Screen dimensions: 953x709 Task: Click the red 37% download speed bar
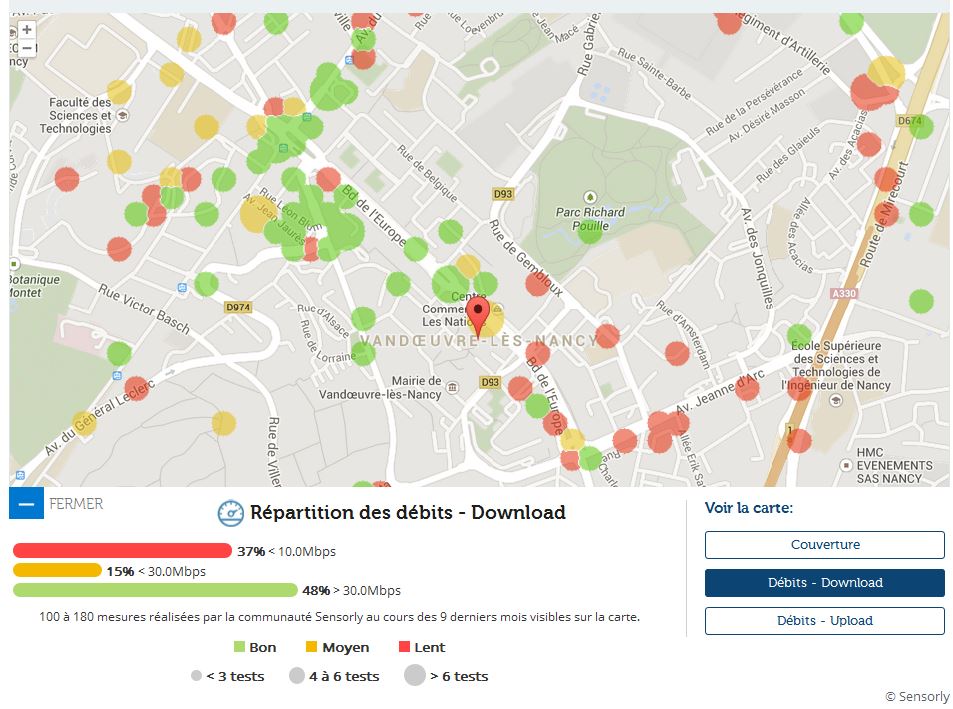click(122, 551)
